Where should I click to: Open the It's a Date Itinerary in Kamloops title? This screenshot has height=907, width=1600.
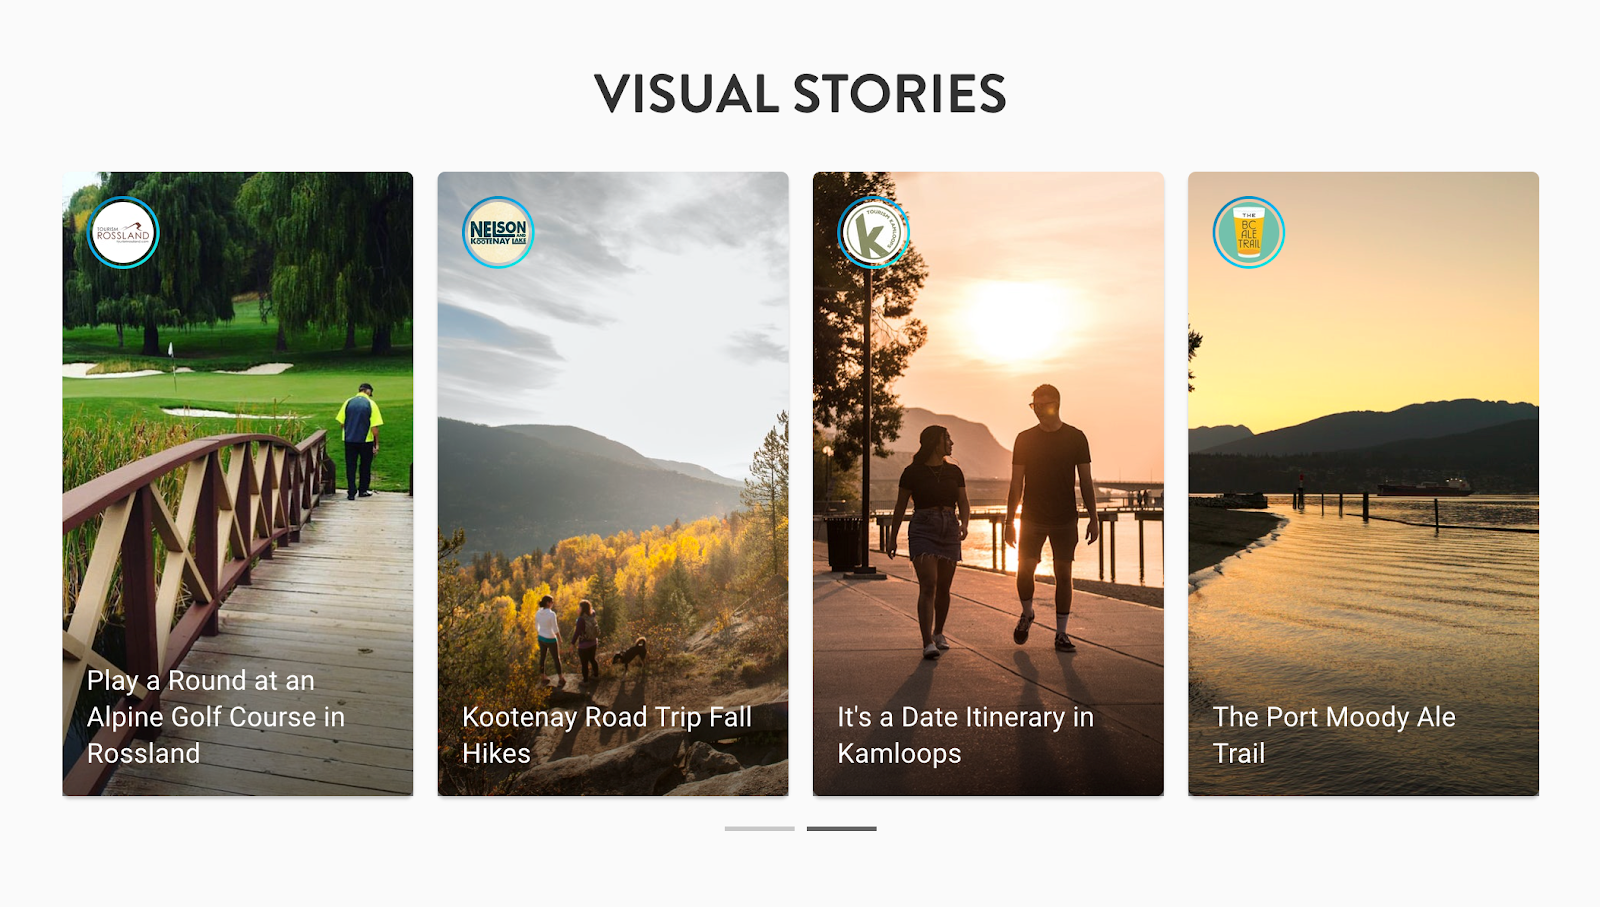click(966, 735)
